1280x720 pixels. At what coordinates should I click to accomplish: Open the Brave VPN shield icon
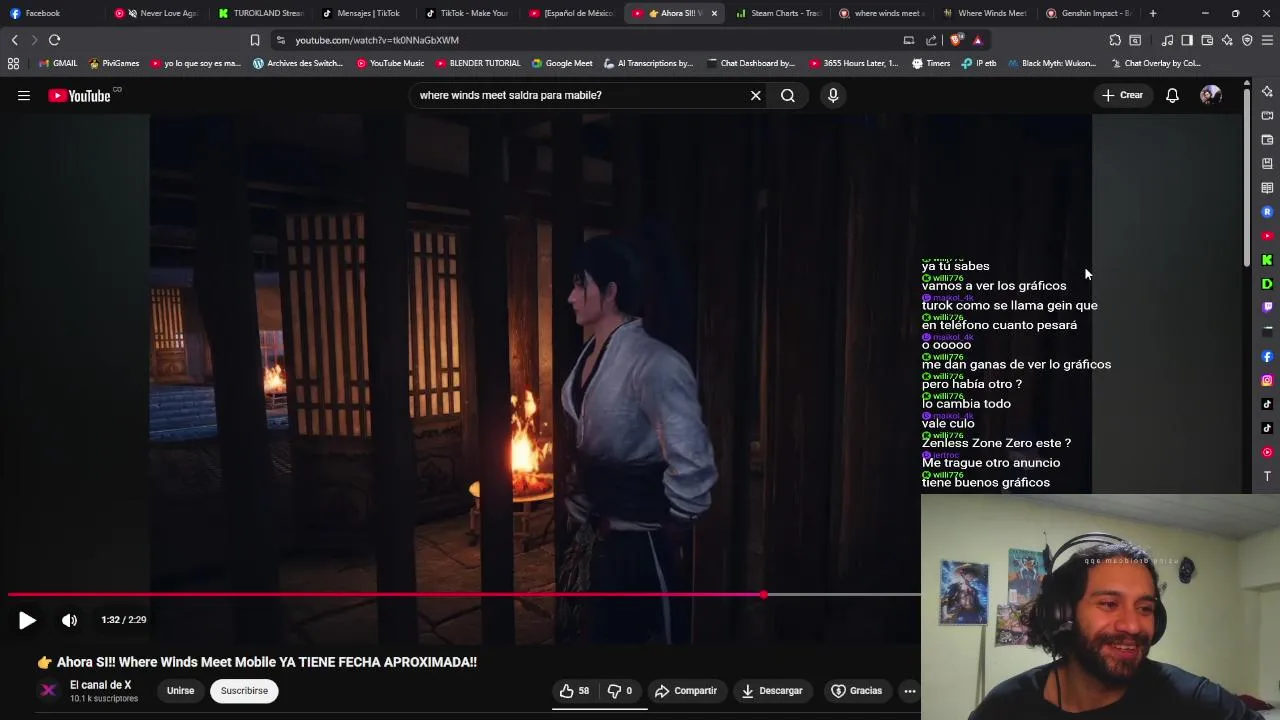[x=1247, y=40]
